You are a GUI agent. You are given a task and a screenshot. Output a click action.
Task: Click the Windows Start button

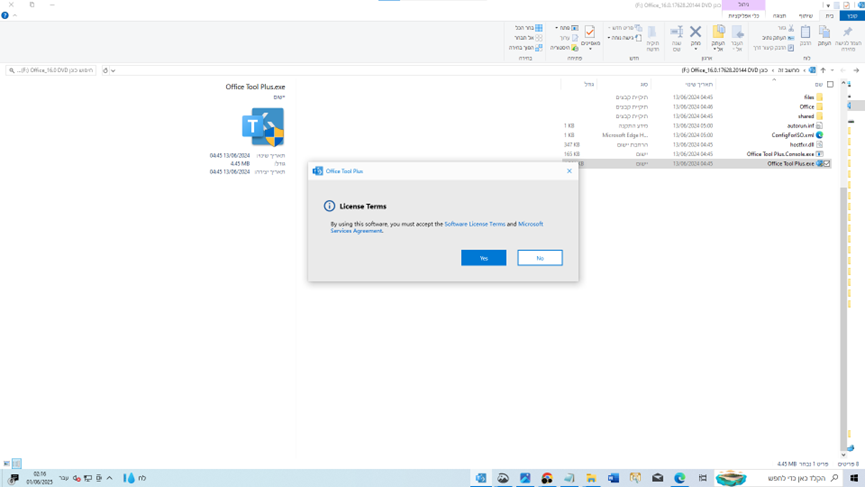[x=854, y=478]
